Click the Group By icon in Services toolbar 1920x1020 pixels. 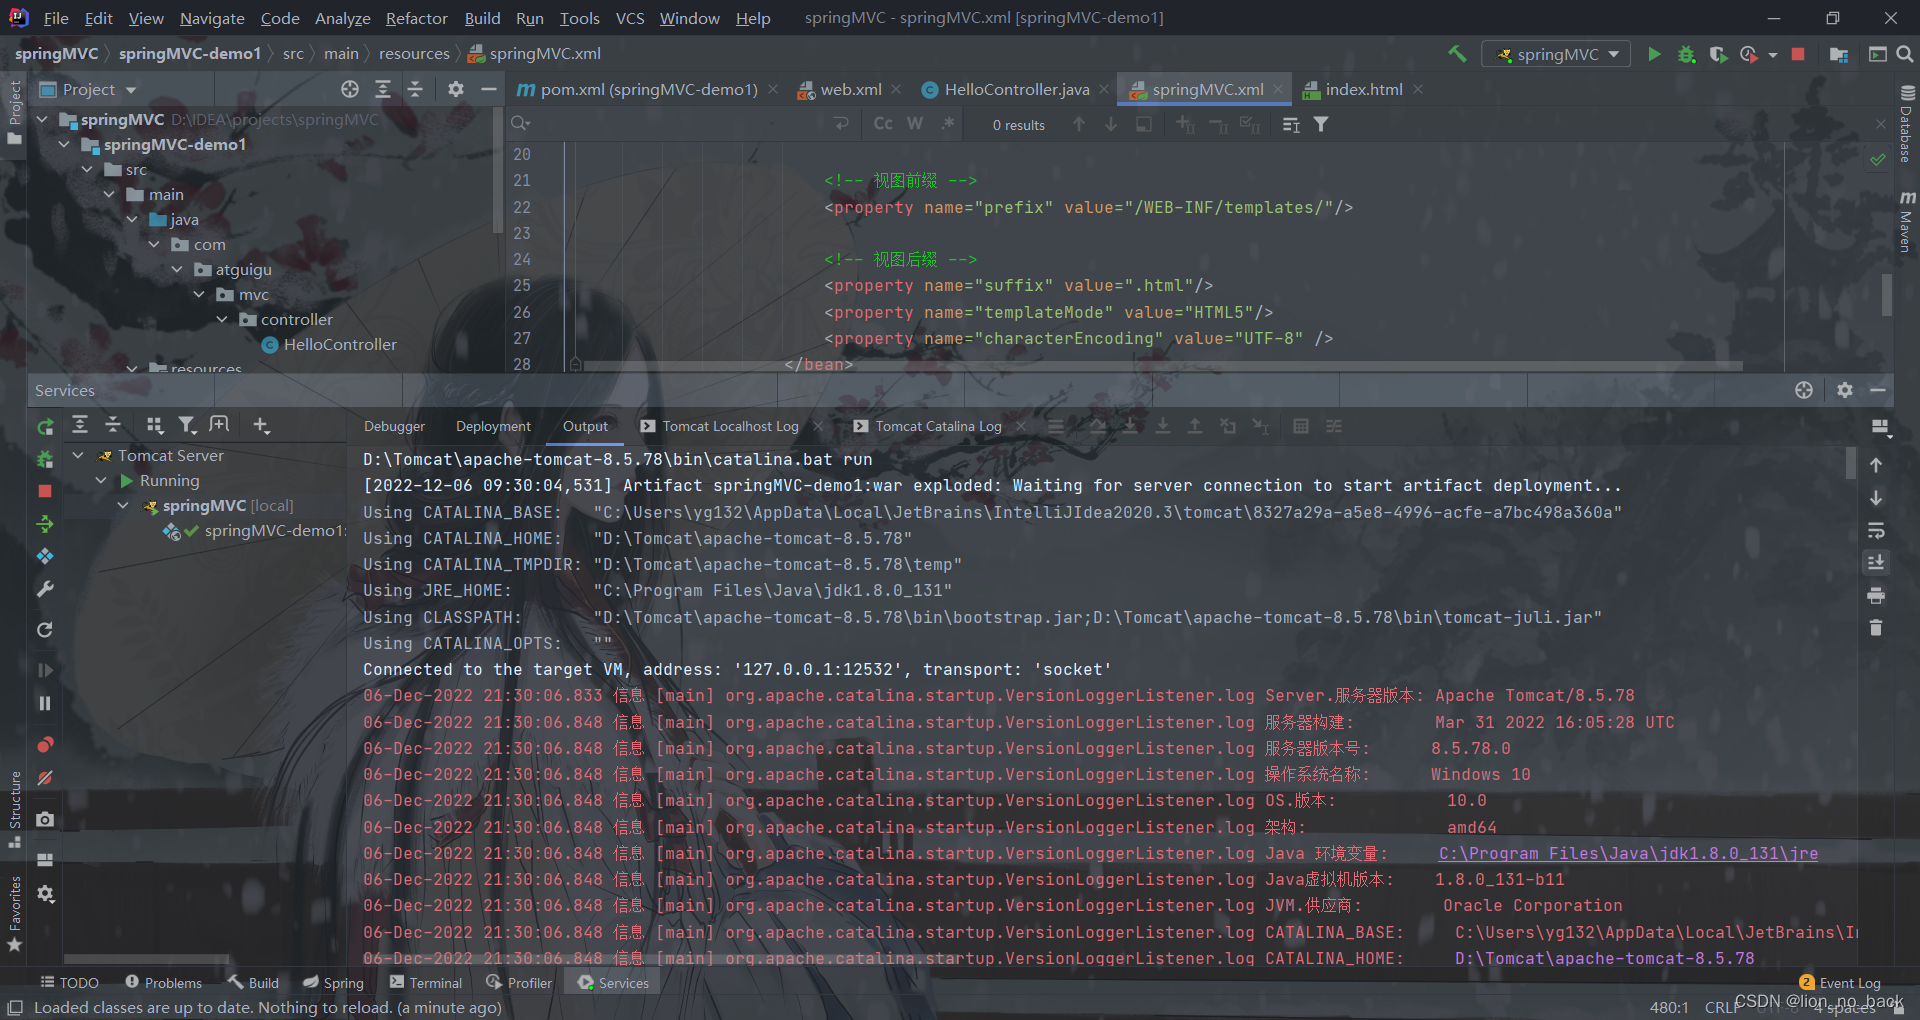(x=154, y=425)
